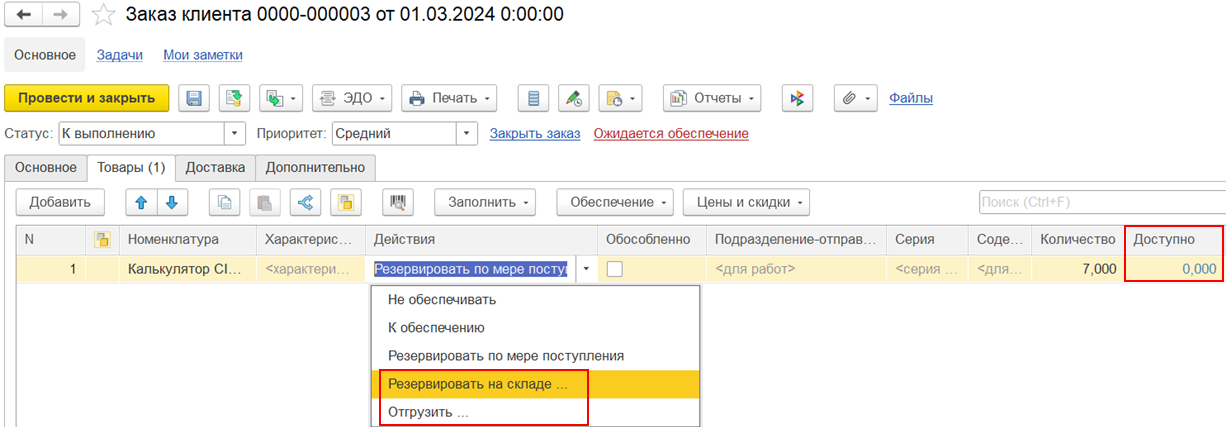Go back using the left arrow button
The image size is (1226, 427).
[24, 15]
